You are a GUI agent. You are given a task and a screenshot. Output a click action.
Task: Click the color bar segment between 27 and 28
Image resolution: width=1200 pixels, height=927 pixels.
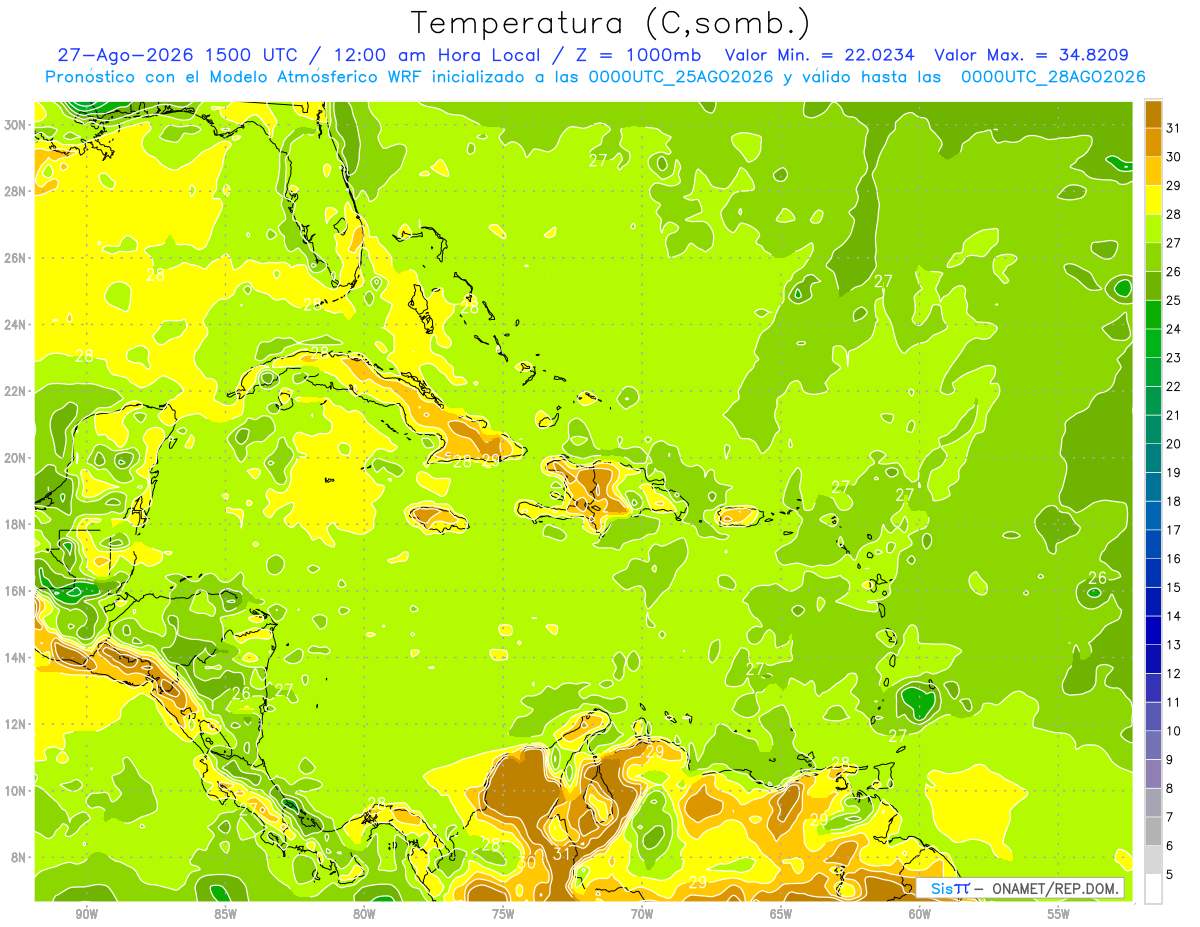click(1153, 228)
